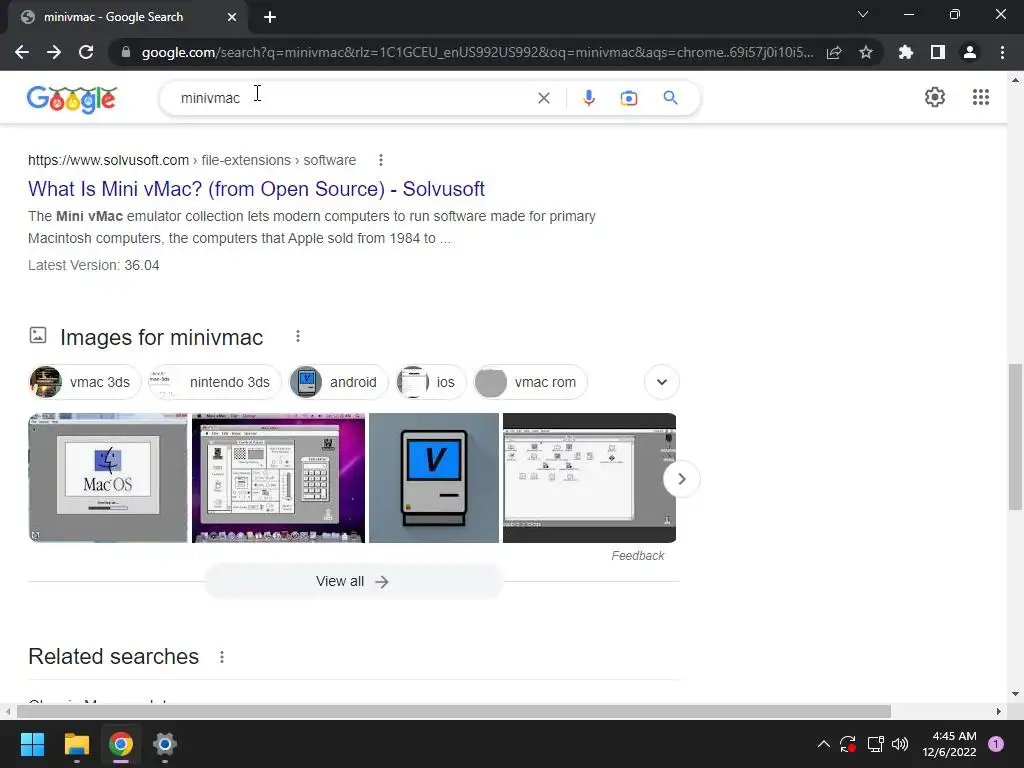Open File Explorer from the taskbar
The height and width of the screenshot is (768, 1024).
pos(76,744)
